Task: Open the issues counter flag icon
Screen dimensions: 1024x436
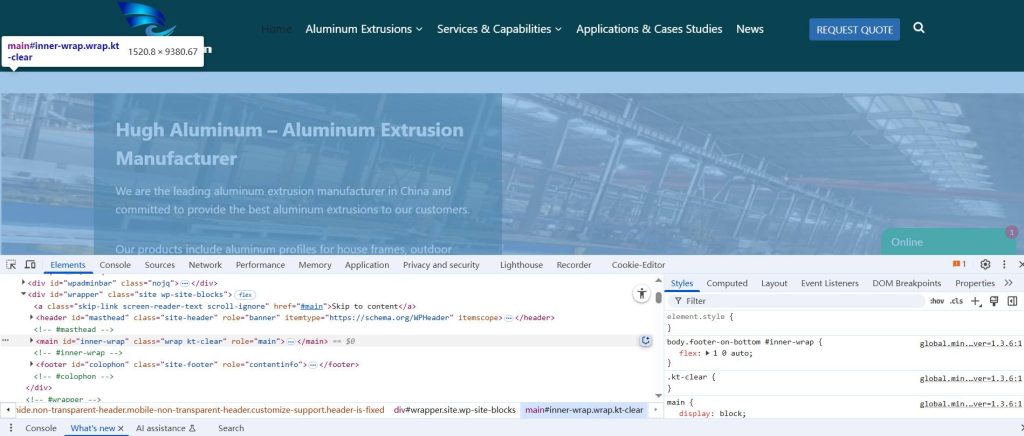Action: (x=959, y=265)
